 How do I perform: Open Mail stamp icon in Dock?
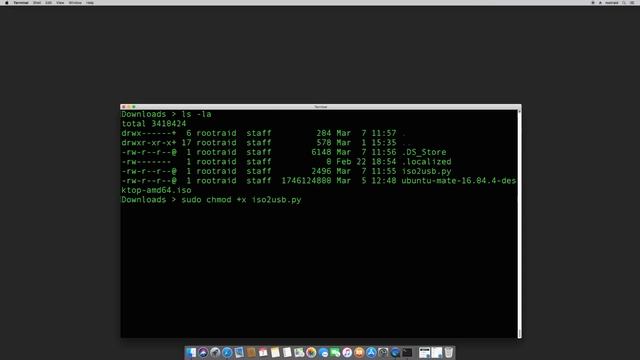239,352
